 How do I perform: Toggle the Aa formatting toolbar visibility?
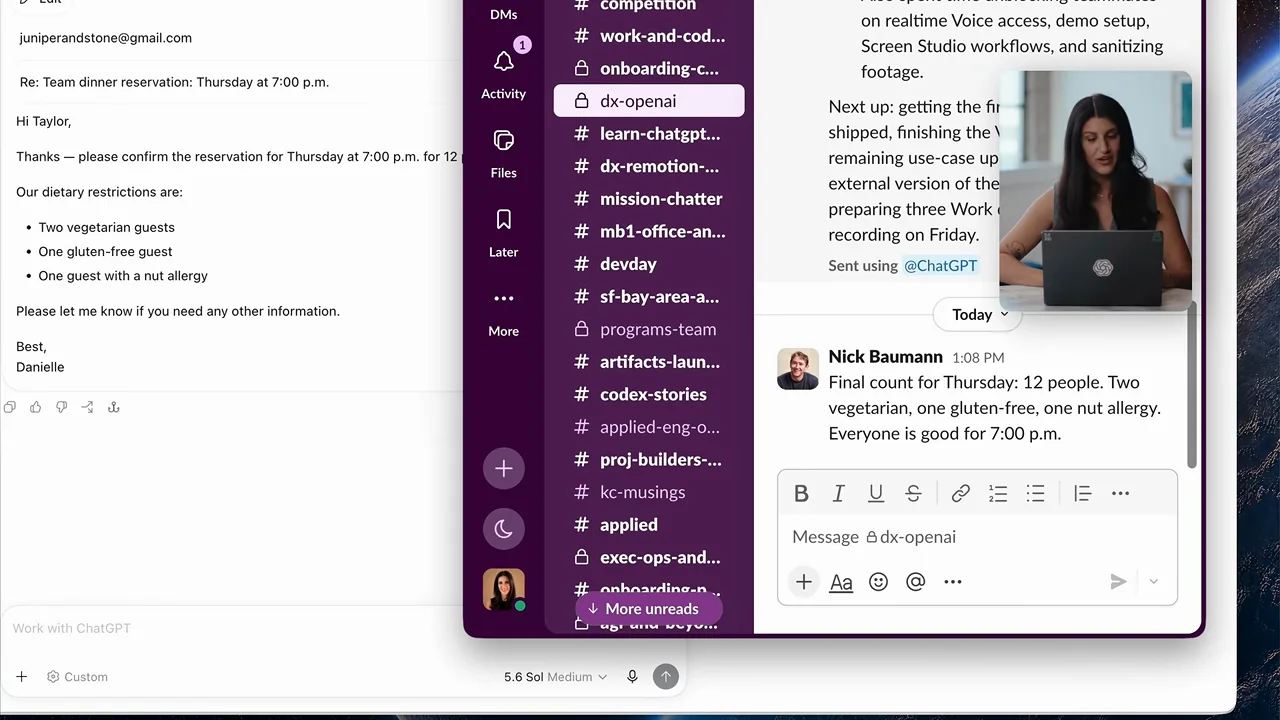[841, 582]
